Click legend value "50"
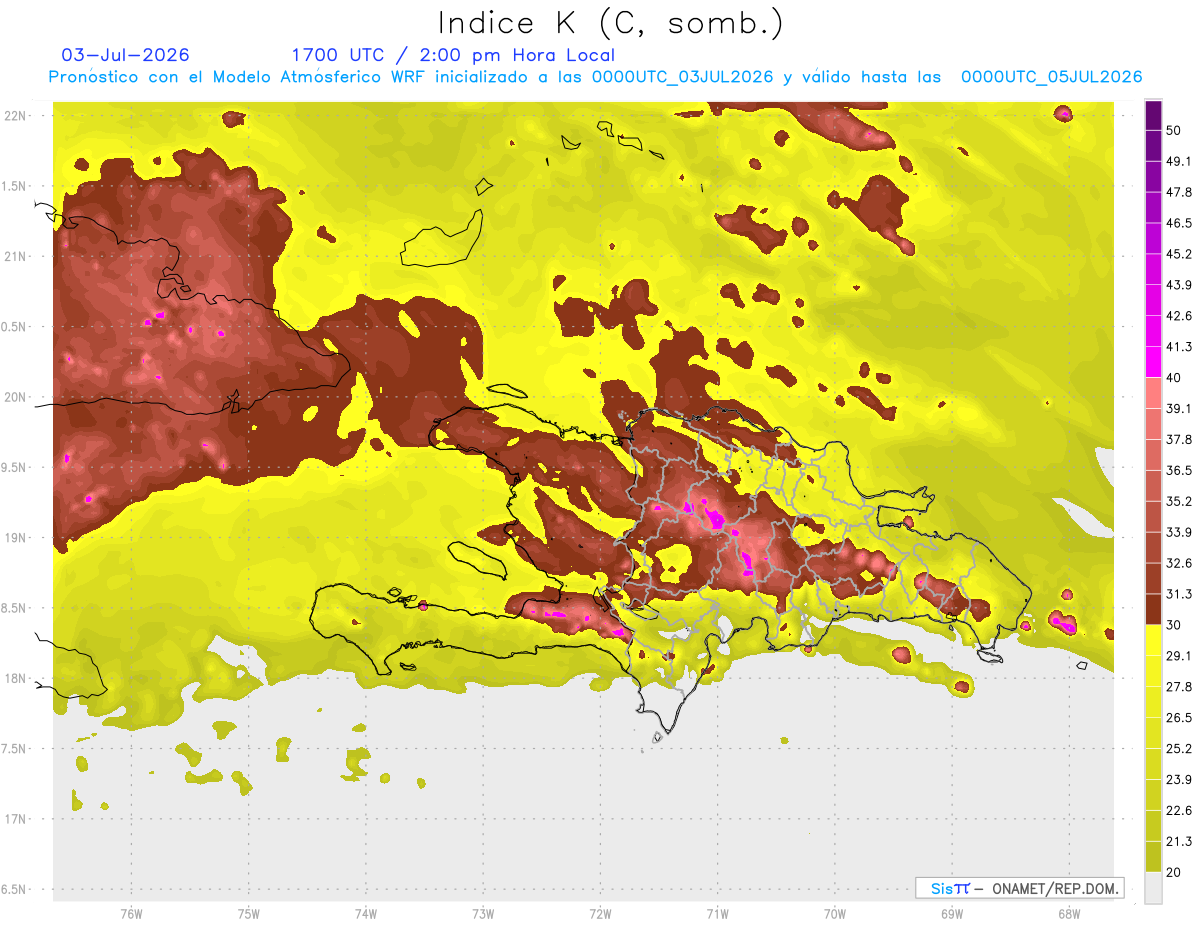Viewport: 1200px width, 927px height. click(1174, 130)
